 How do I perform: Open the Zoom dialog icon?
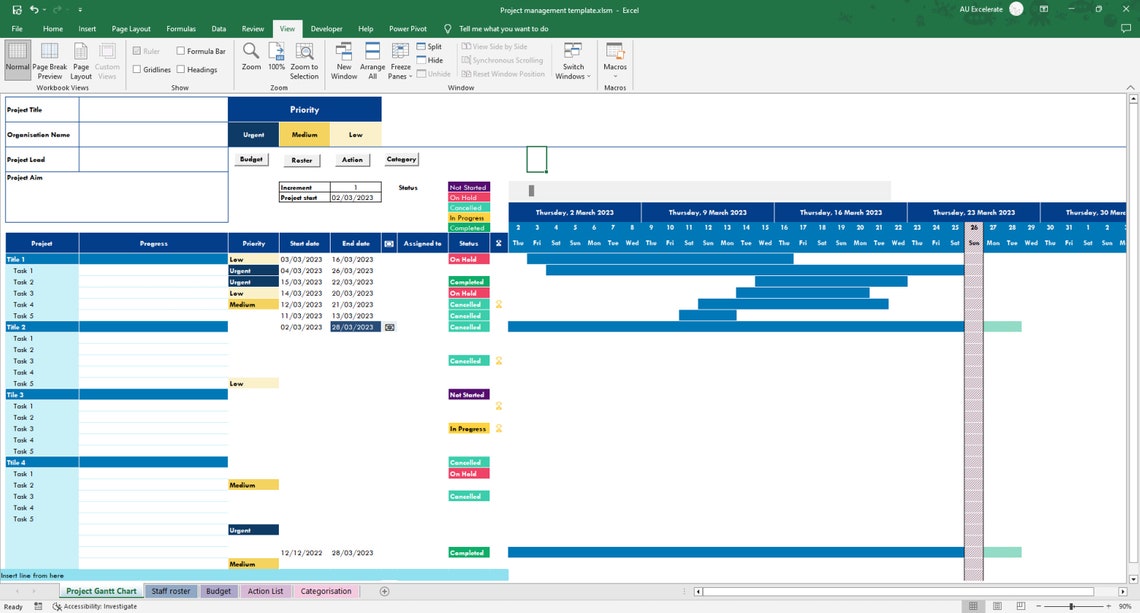(250, 60)
